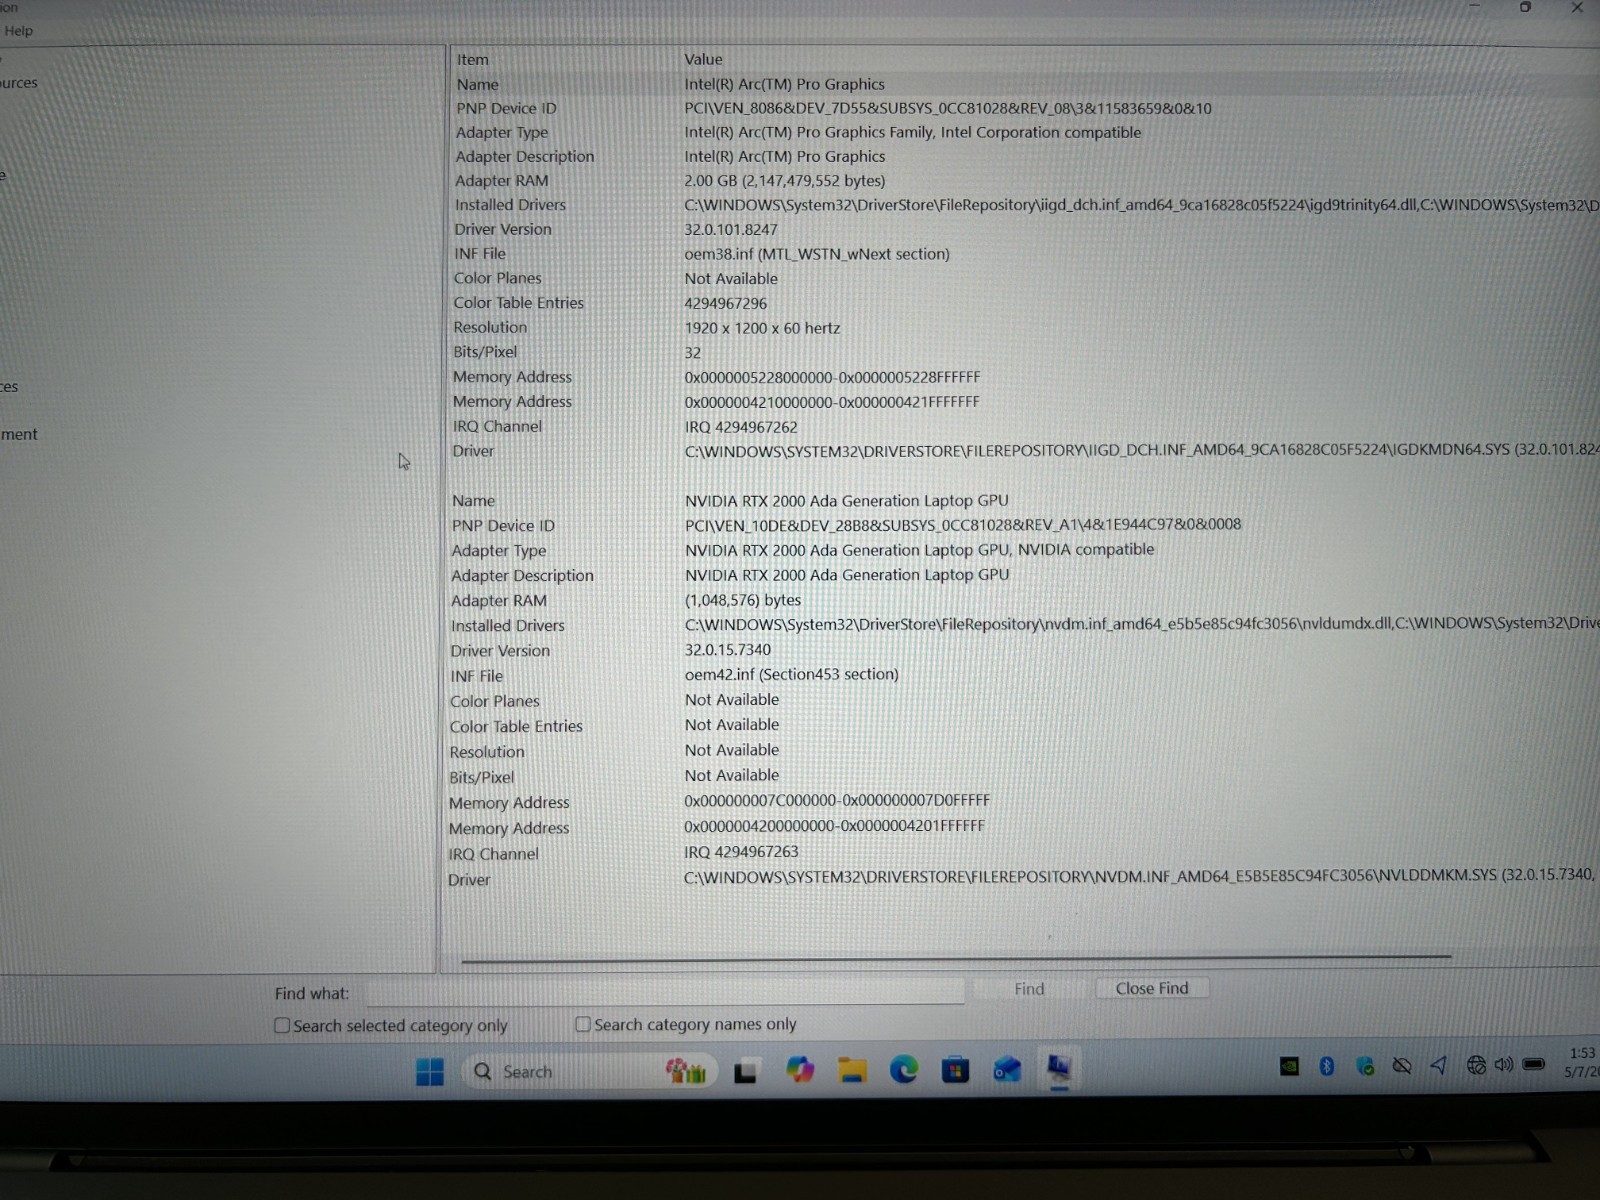Select Driver Version 32.0.101.8247 value
Viewport: 1600px width, 1200px height.
[731, 229]
